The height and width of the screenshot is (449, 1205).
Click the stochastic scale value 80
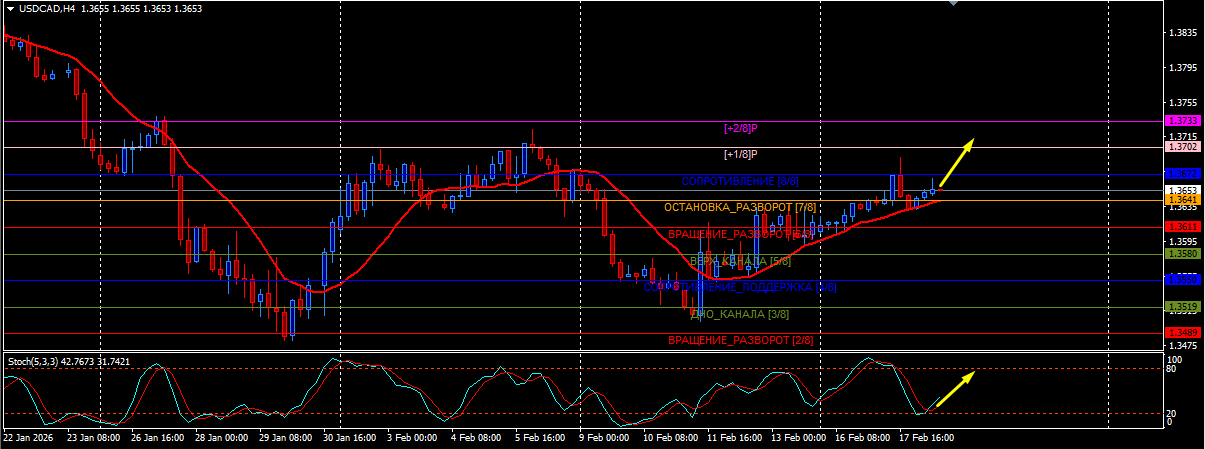point(1173,368)
